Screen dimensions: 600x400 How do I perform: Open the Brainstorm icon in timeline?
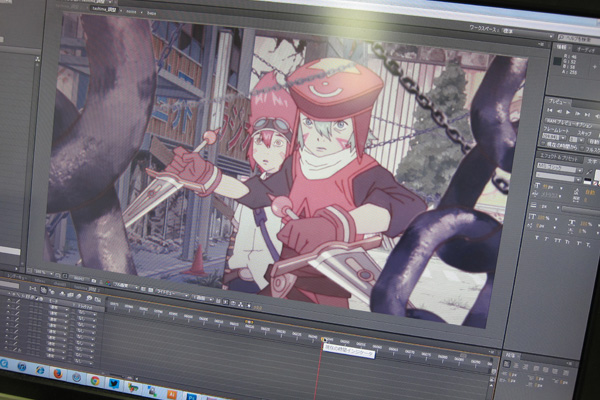pos(89,298)
